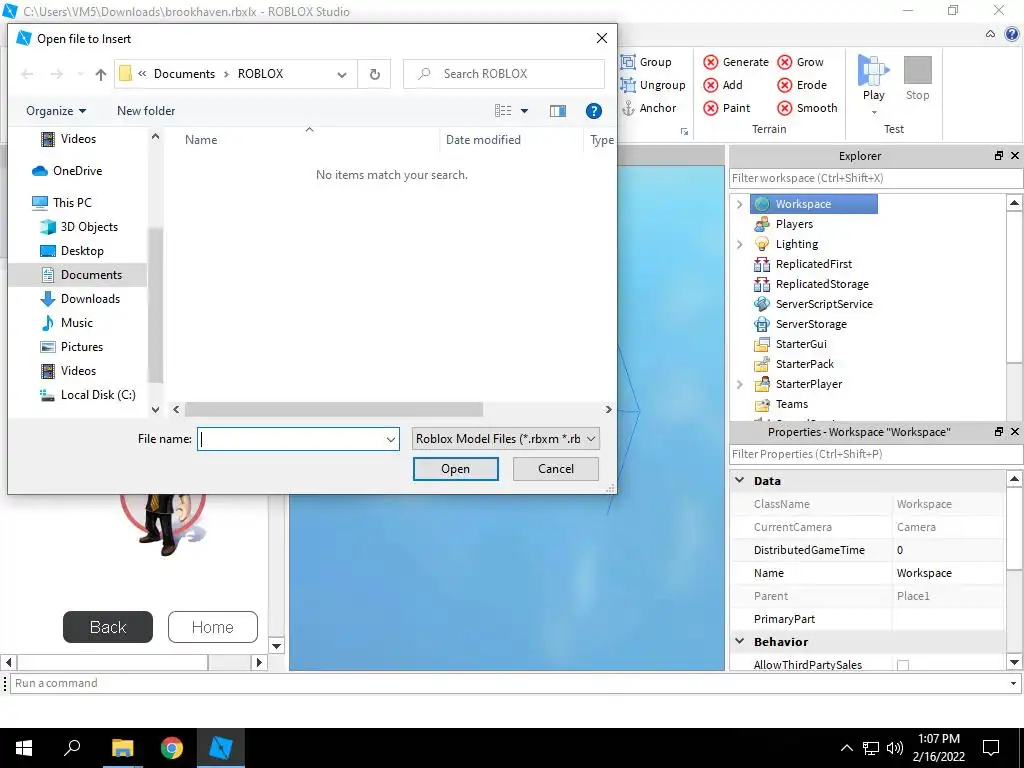Image resolution: width=1024 pixels, height=768 pixels.
Task: Expand Lighting node in Explorer
Action: click(x=739, y=244)
